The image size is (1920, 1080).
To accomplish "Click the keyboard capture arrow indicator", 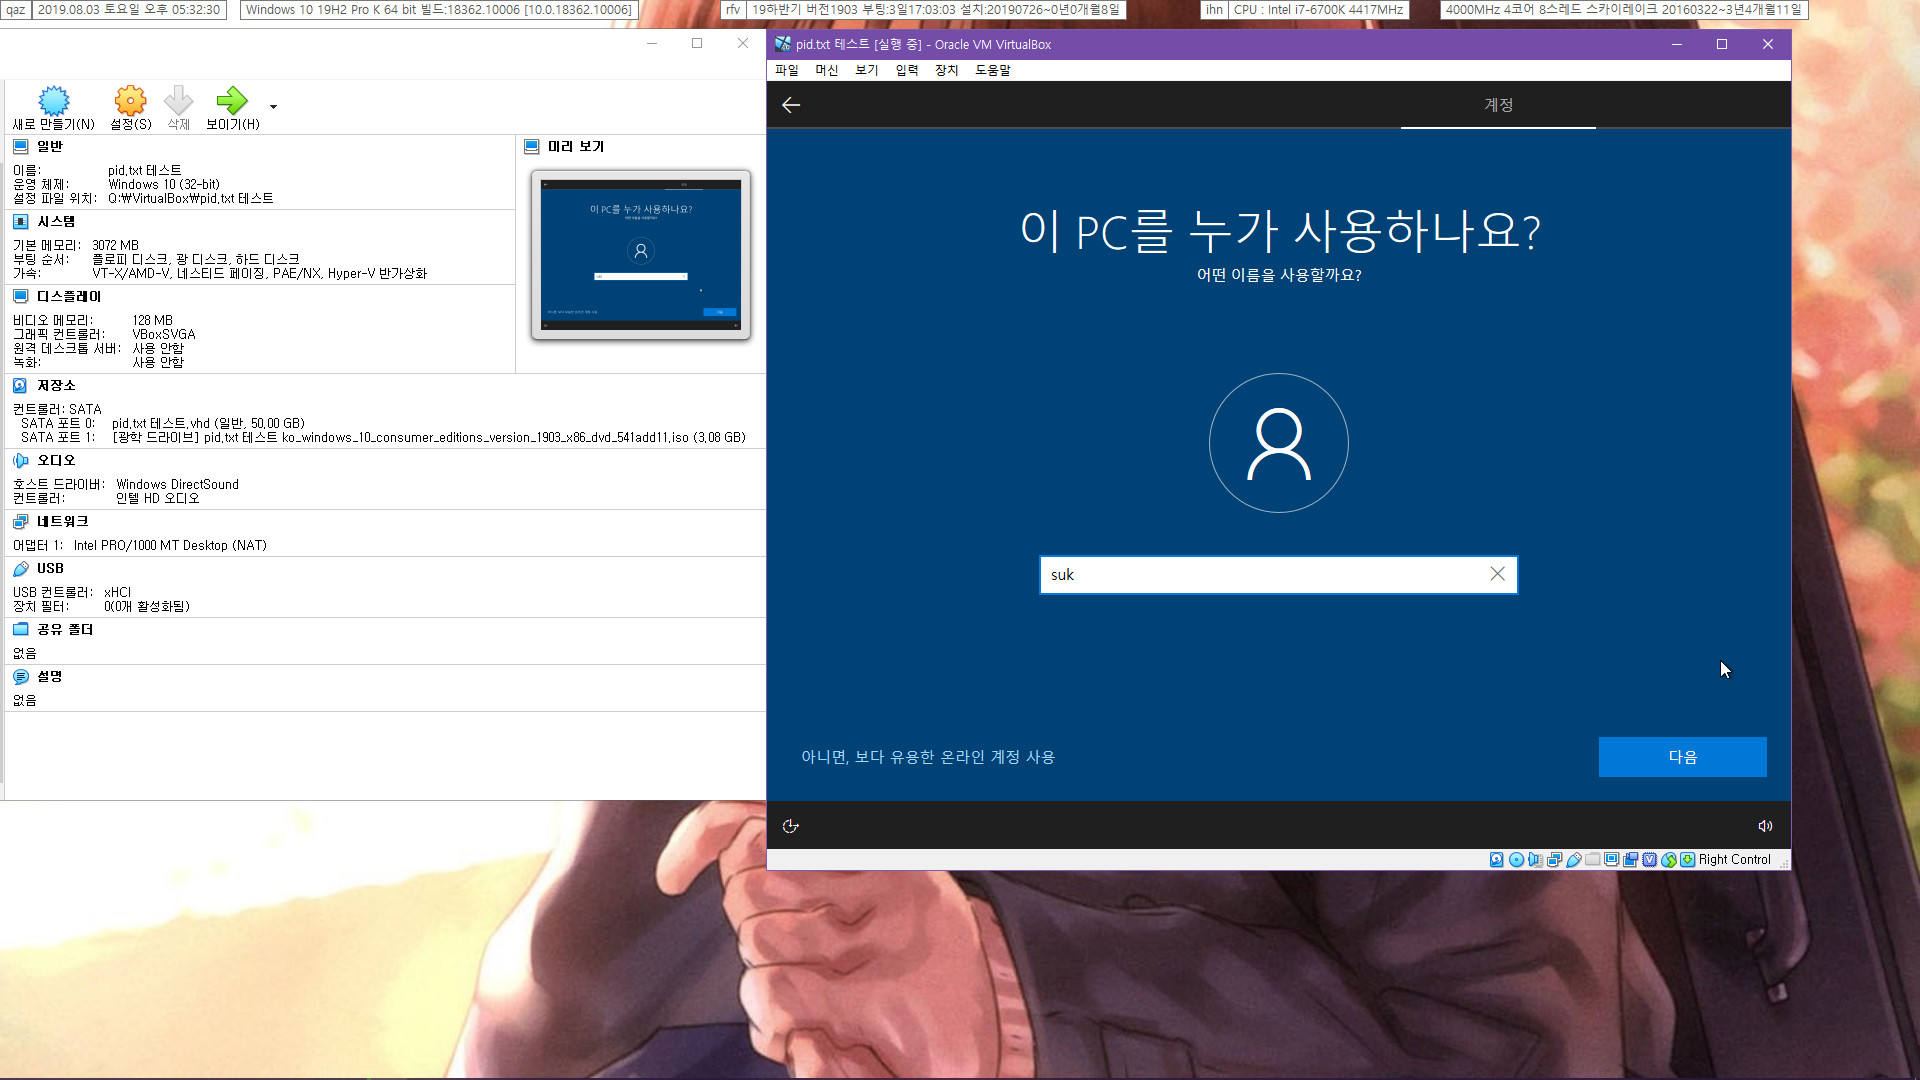I will click(1688, 859).
